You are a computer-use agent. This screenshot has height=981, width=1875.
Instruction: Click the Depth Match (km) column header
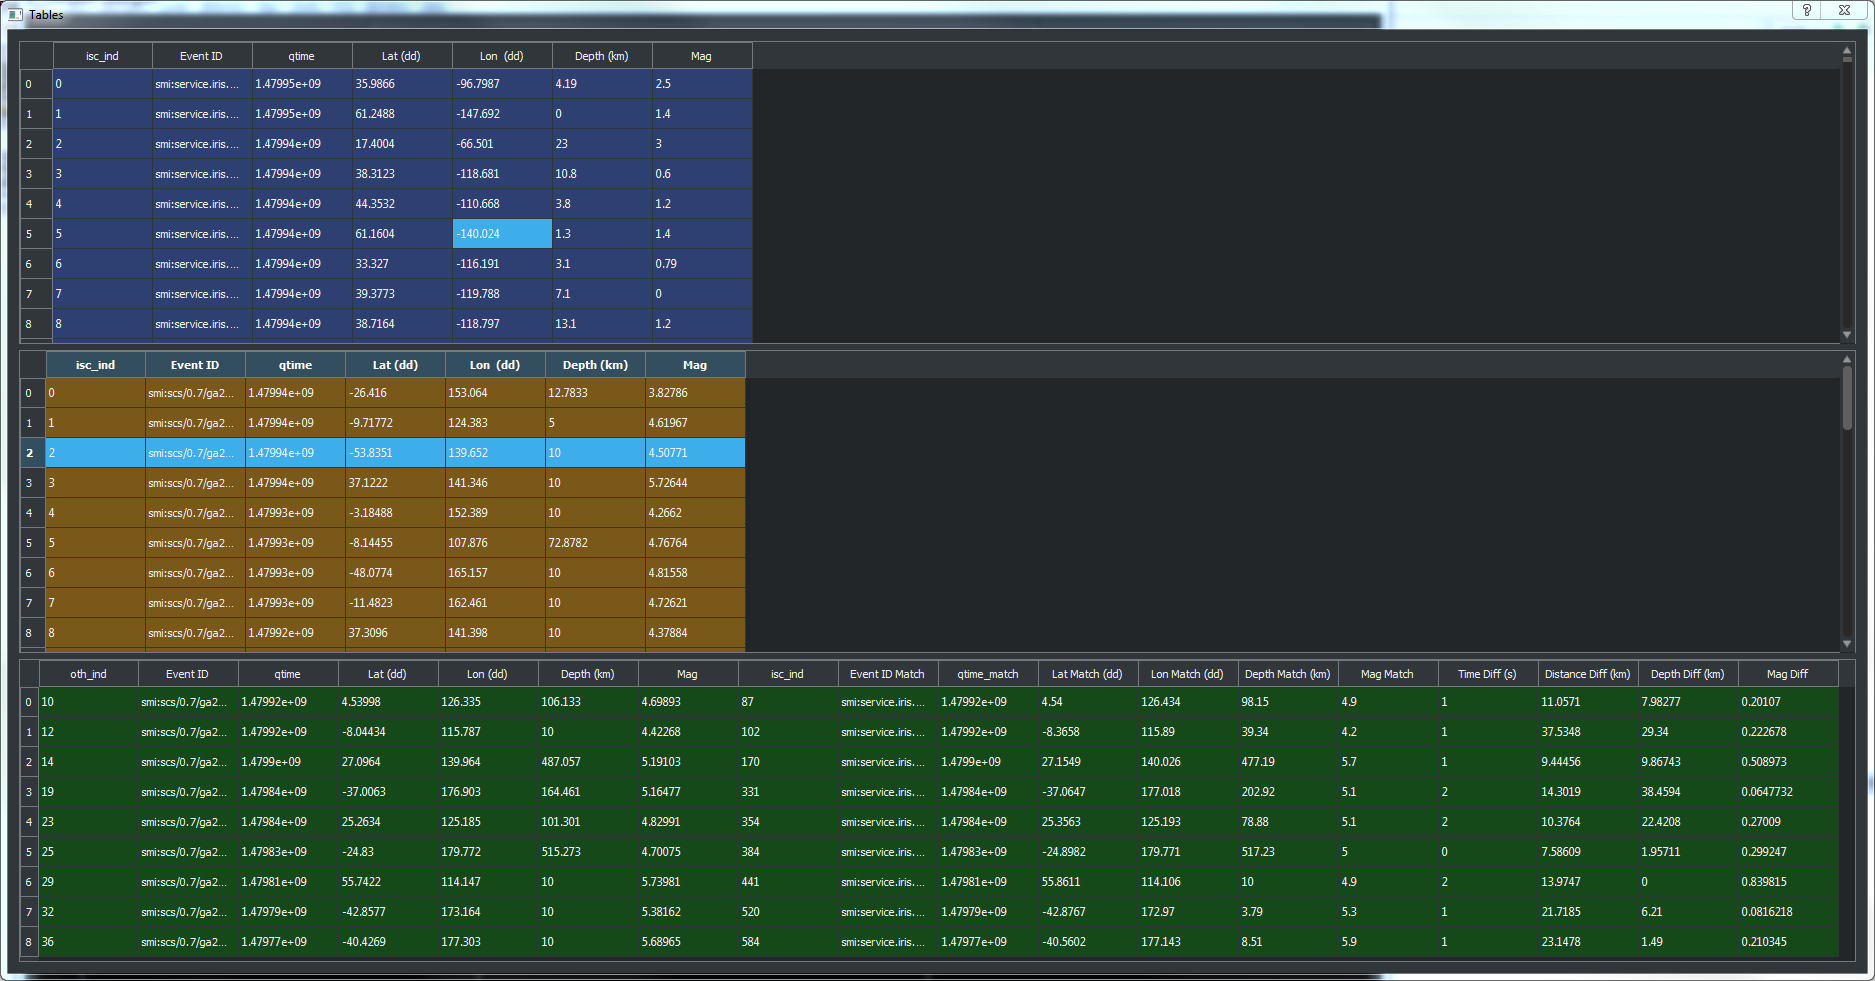click(1288, 674)
